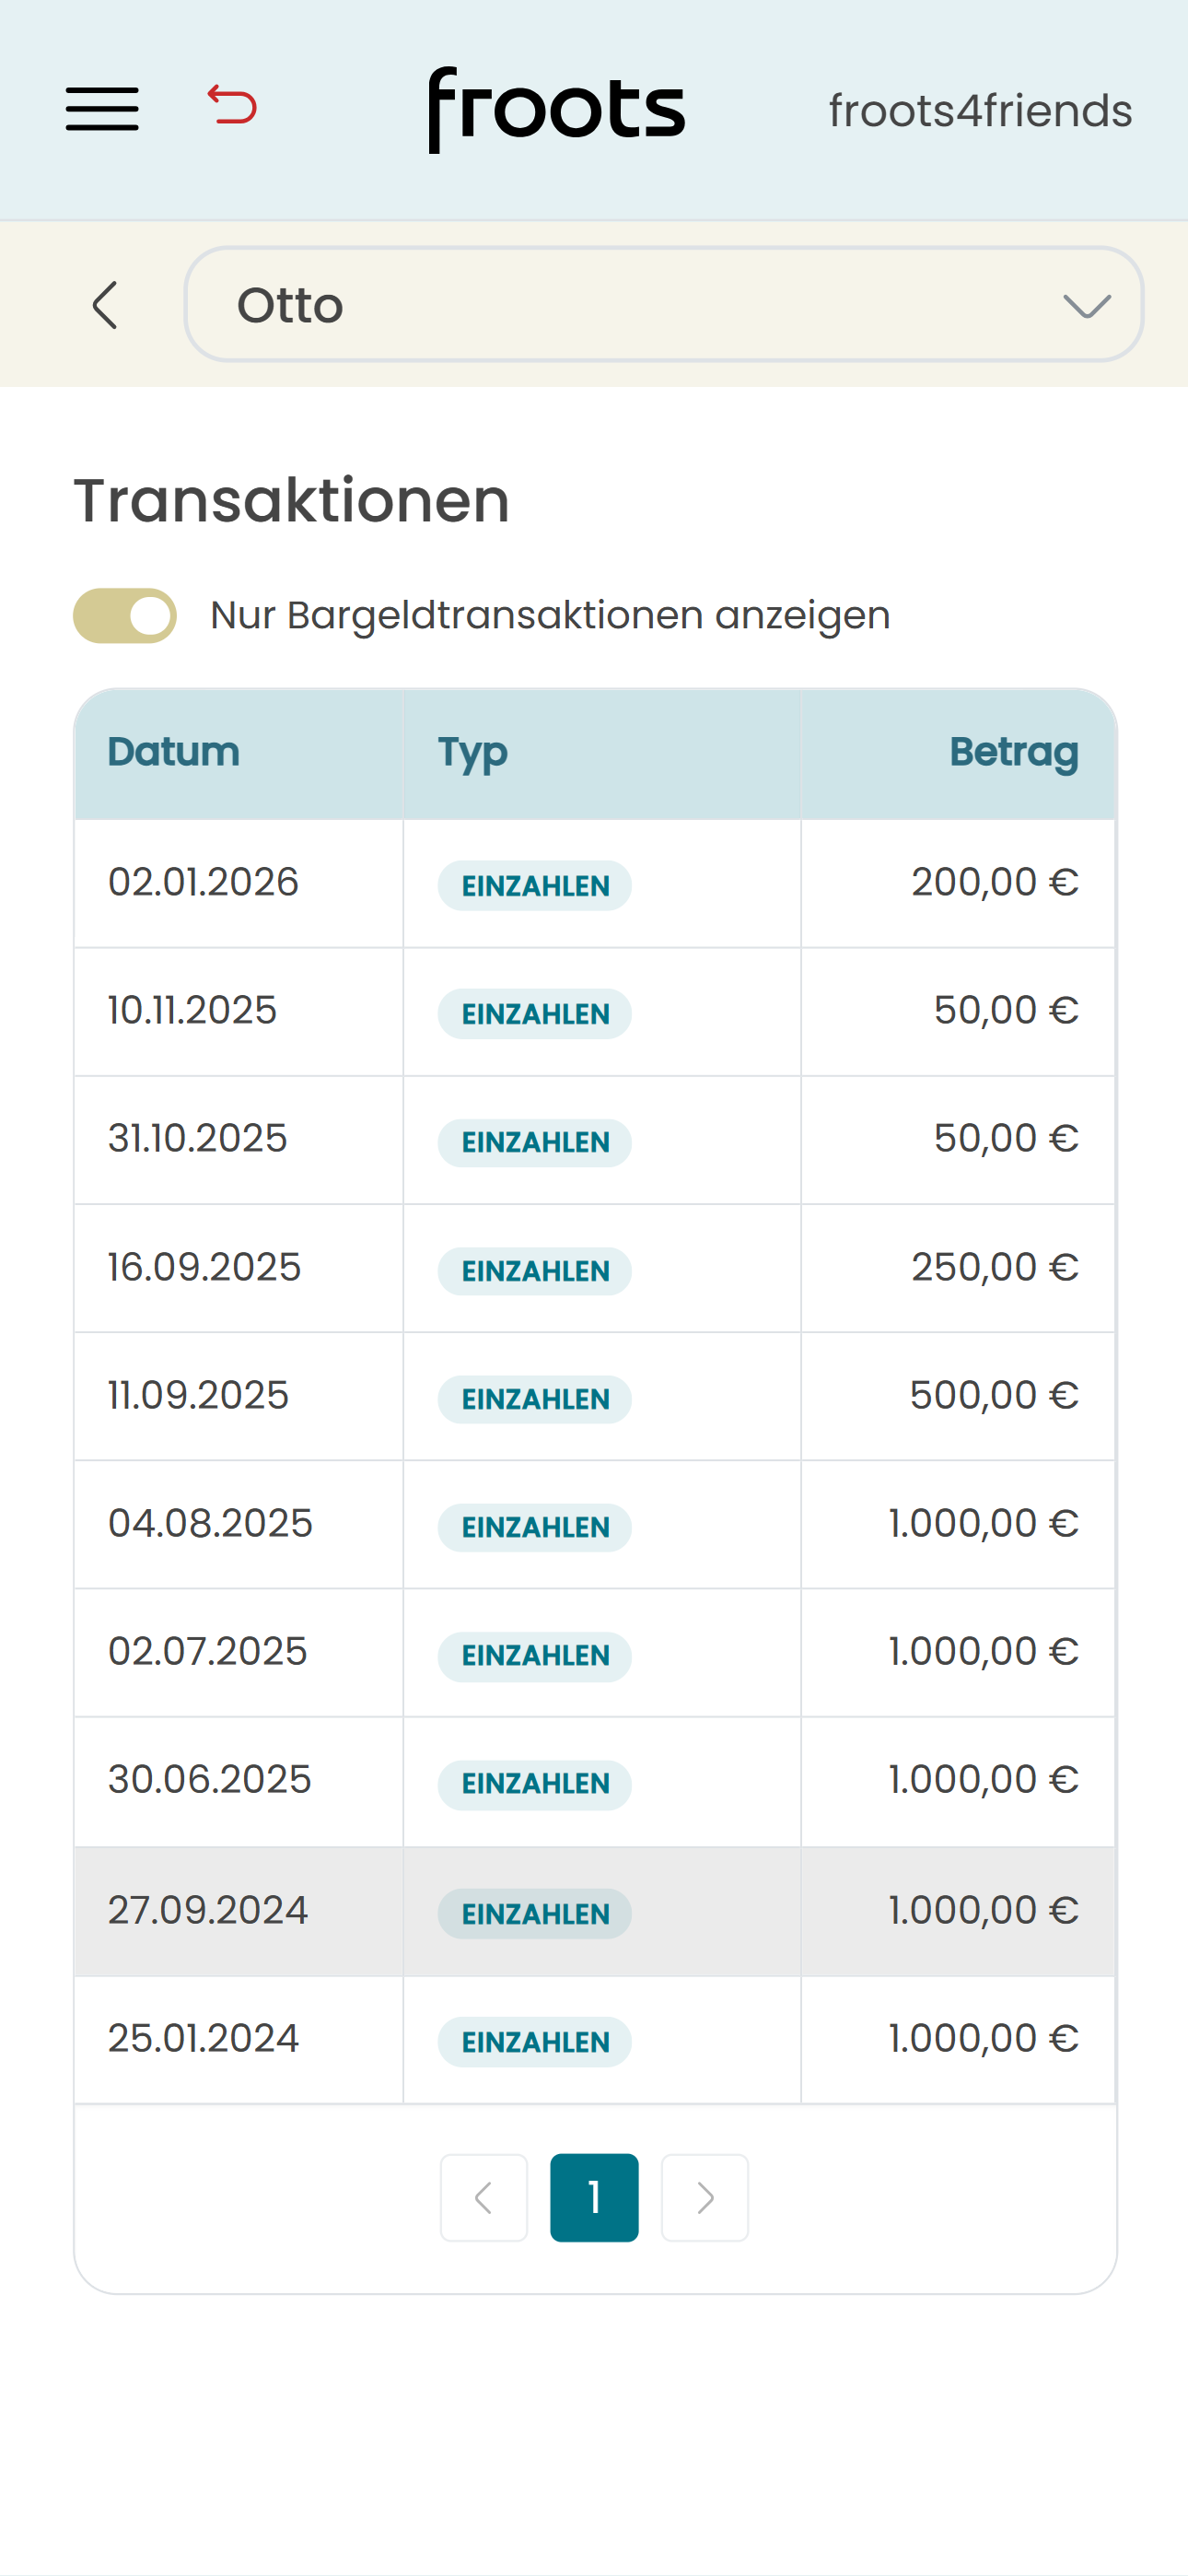This screenshot has width=1188, height=2576.
Task: Click the chevron on the Otto selector
Action: click(x=1085, y=305)
